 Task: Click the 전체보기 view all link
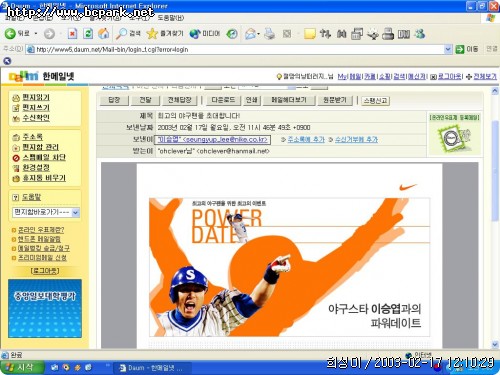coord(485,77)
